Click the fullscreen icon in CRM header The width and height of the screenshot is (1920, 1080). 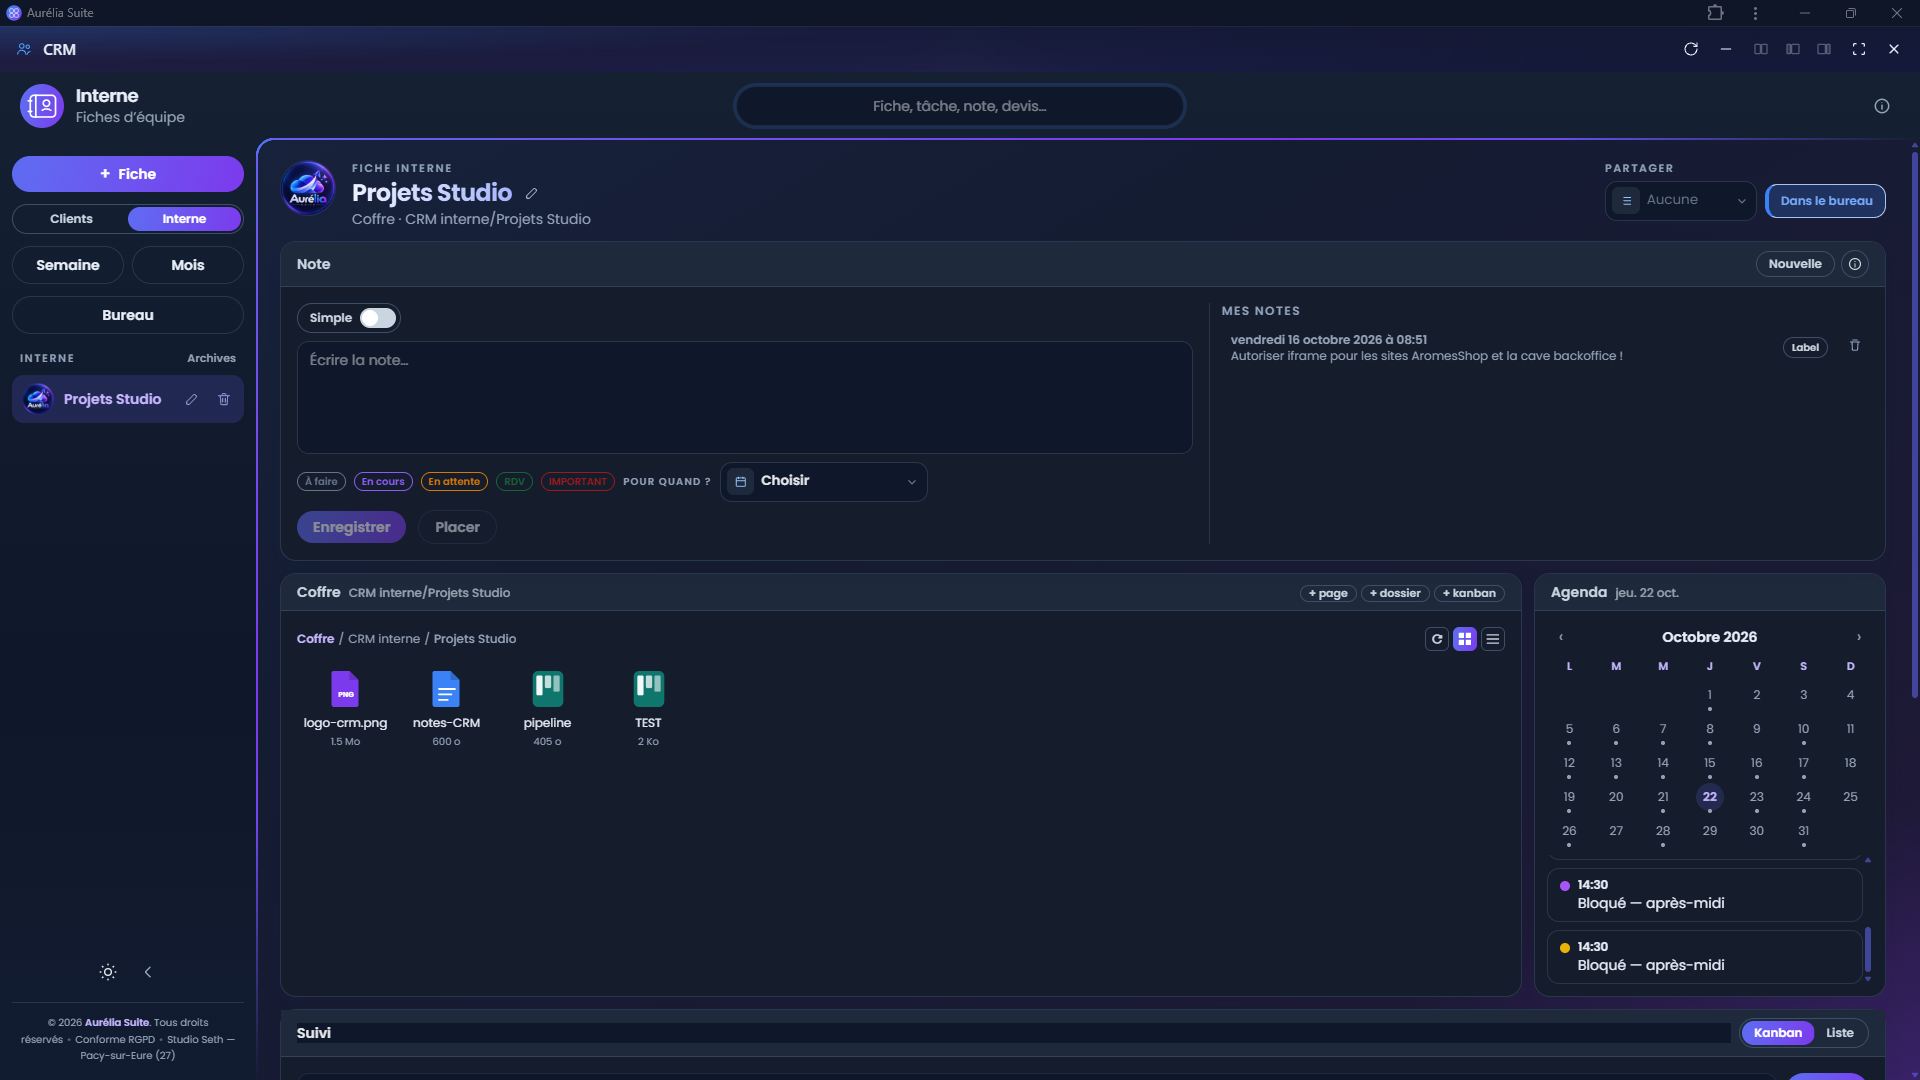(x=1859, y=49)
